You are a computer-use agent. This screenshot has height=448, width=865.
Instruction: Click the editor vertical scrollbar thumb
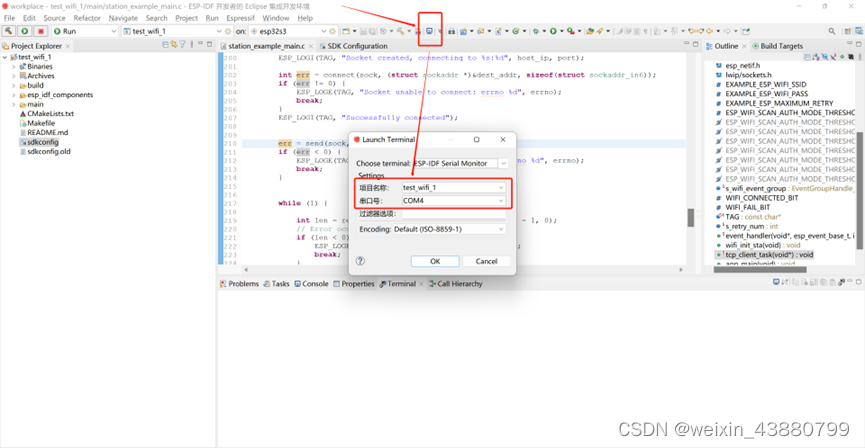pyautogui.click(x=691, y=217)
